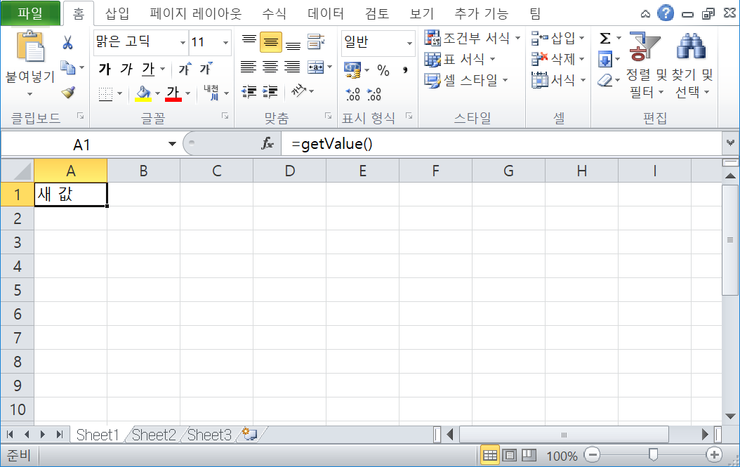Click the insert function fx icon
The image size is (740, 467).
click(267, 144)
